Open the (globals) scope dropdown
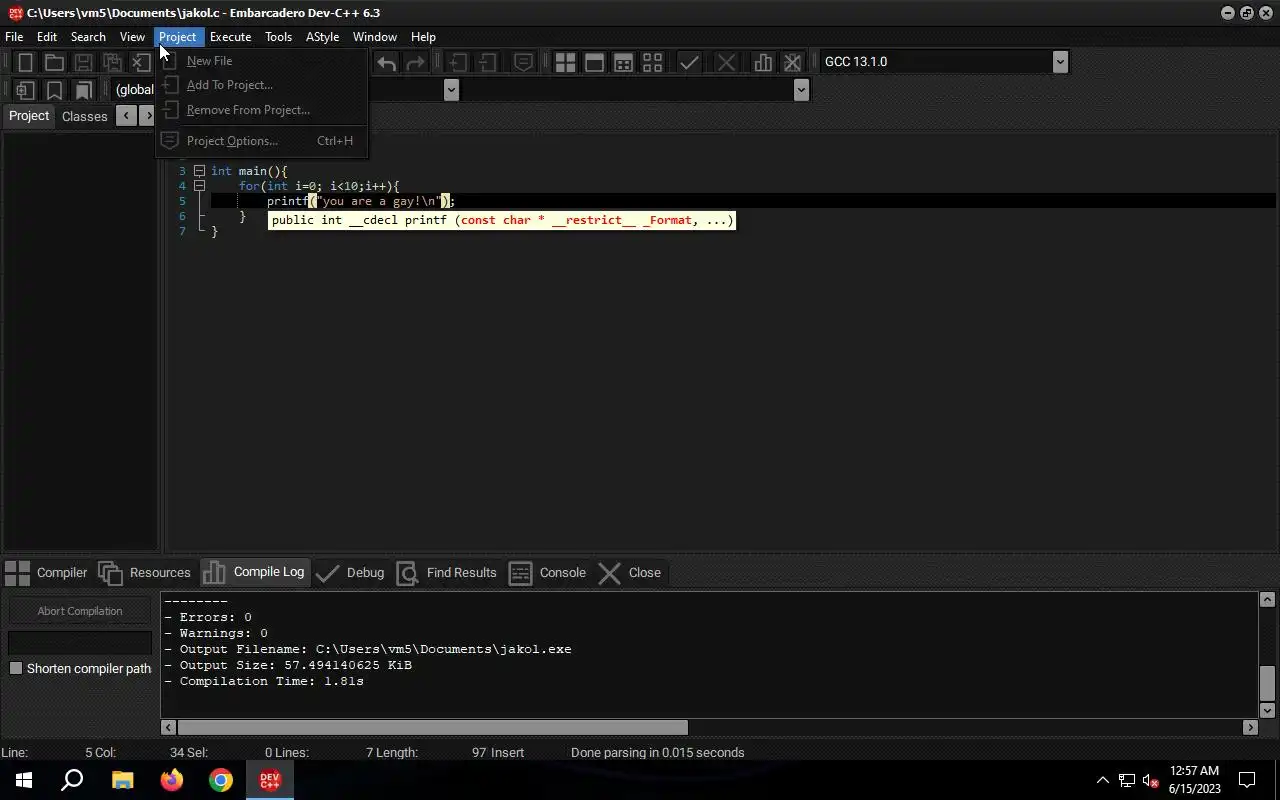The image size is (1280, 800). (x=451, y=90)
